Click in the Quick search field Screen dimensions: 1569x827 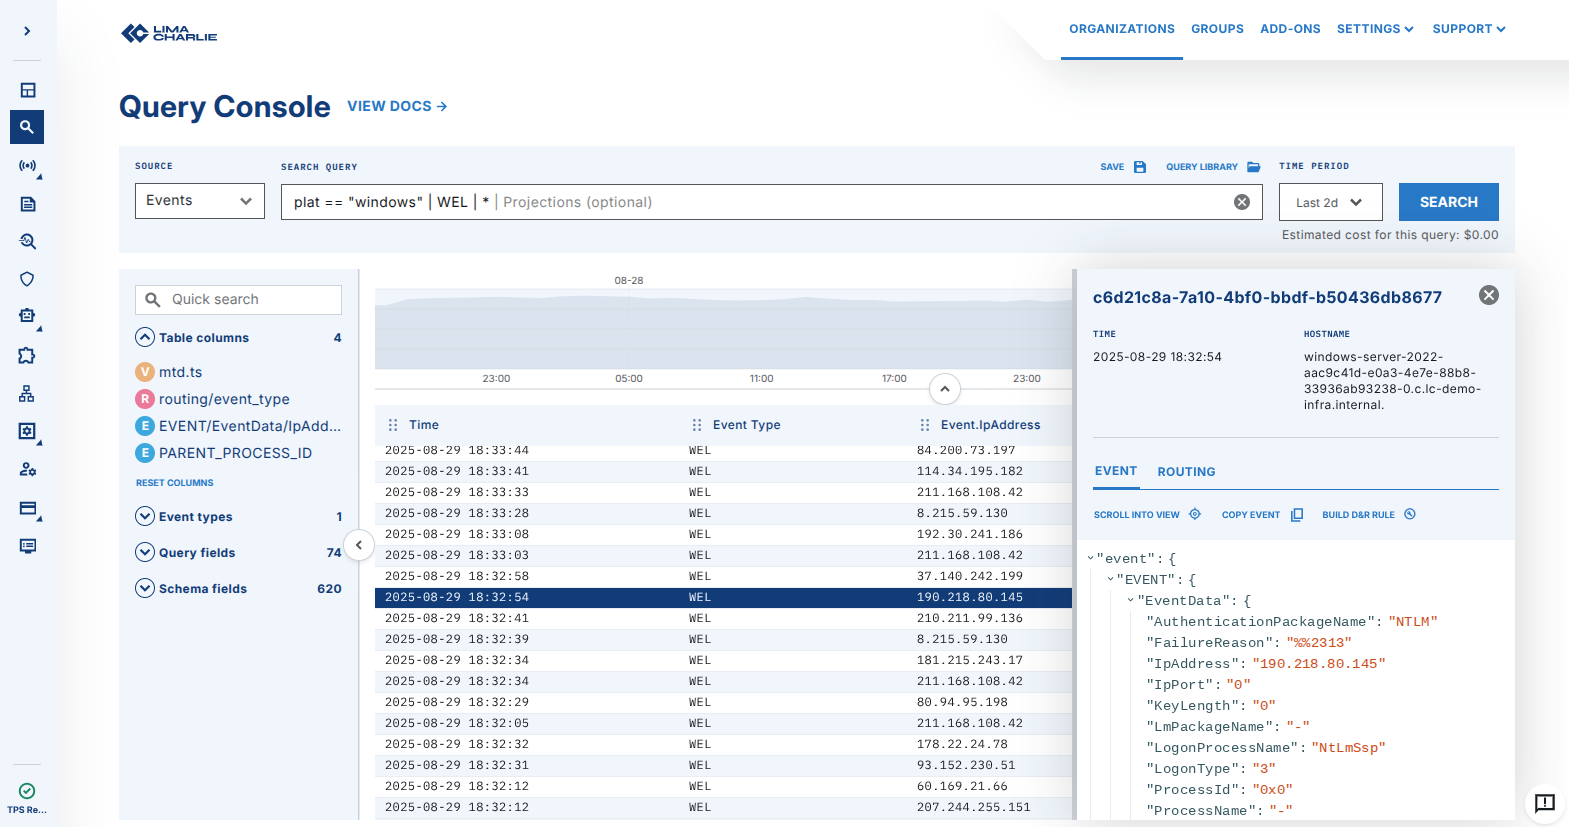[250, 300]
